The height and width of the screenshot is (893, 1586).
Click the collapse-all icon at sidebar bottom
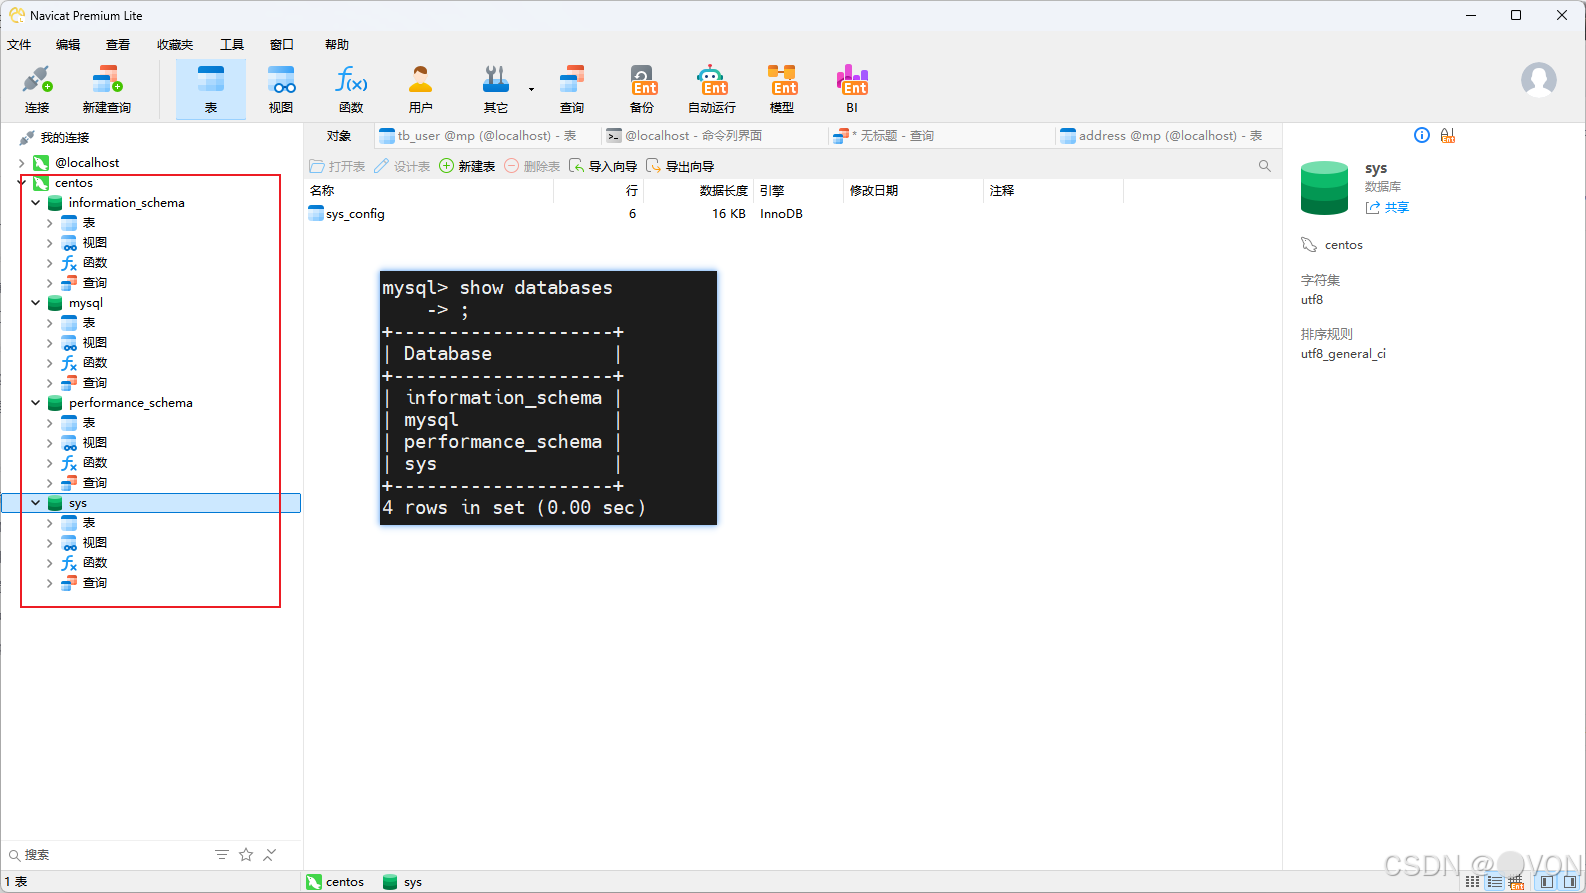tap(270, 855)
